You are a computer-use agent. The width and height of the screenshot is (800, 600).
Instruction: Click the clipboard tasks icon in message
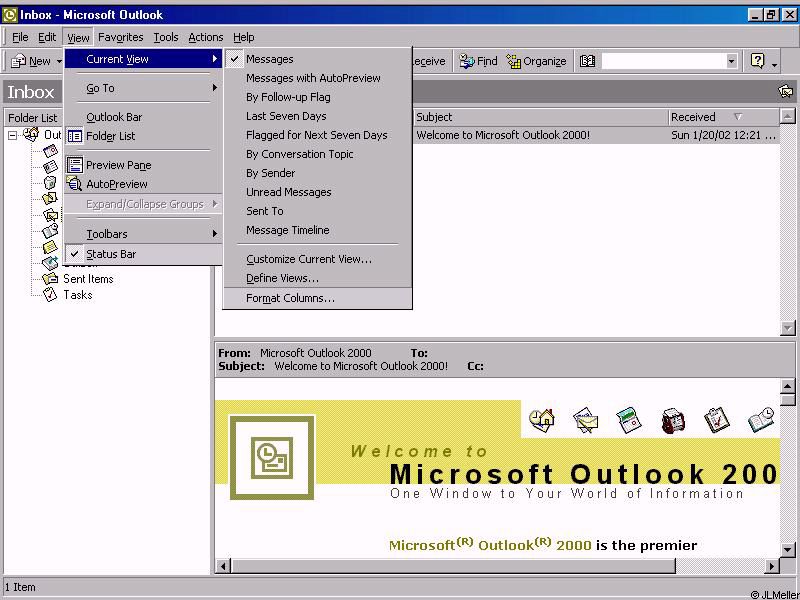coord(716,420)
